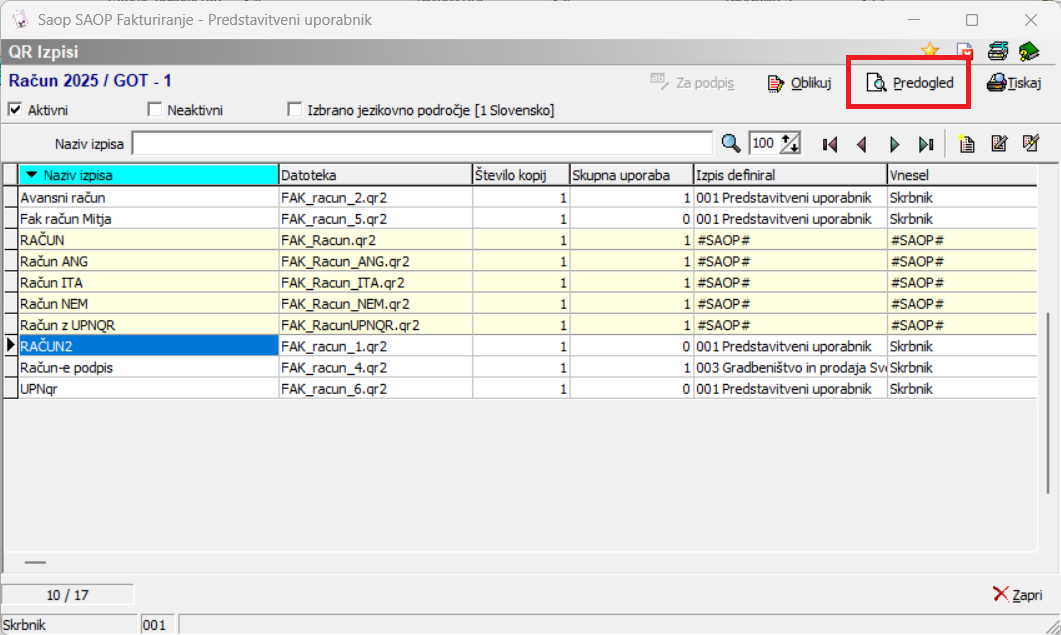This screenshot has height=635, width=1061.
Task: Click the document icon with the red badge
Action: (x=964, y=51)
